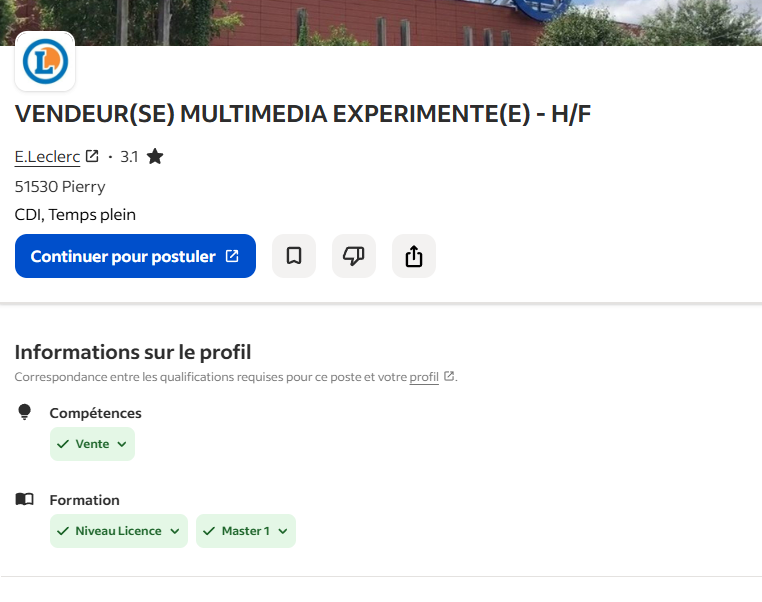Share this job using the share icon
Screen dimensions: 762x602
[x=414, y=256]
